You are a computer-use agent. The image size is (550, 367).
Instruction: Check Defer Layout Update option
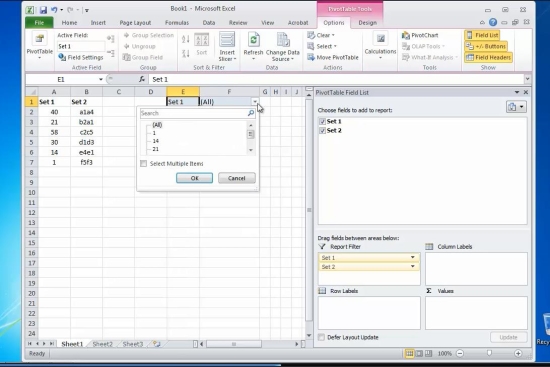point(321,337)
